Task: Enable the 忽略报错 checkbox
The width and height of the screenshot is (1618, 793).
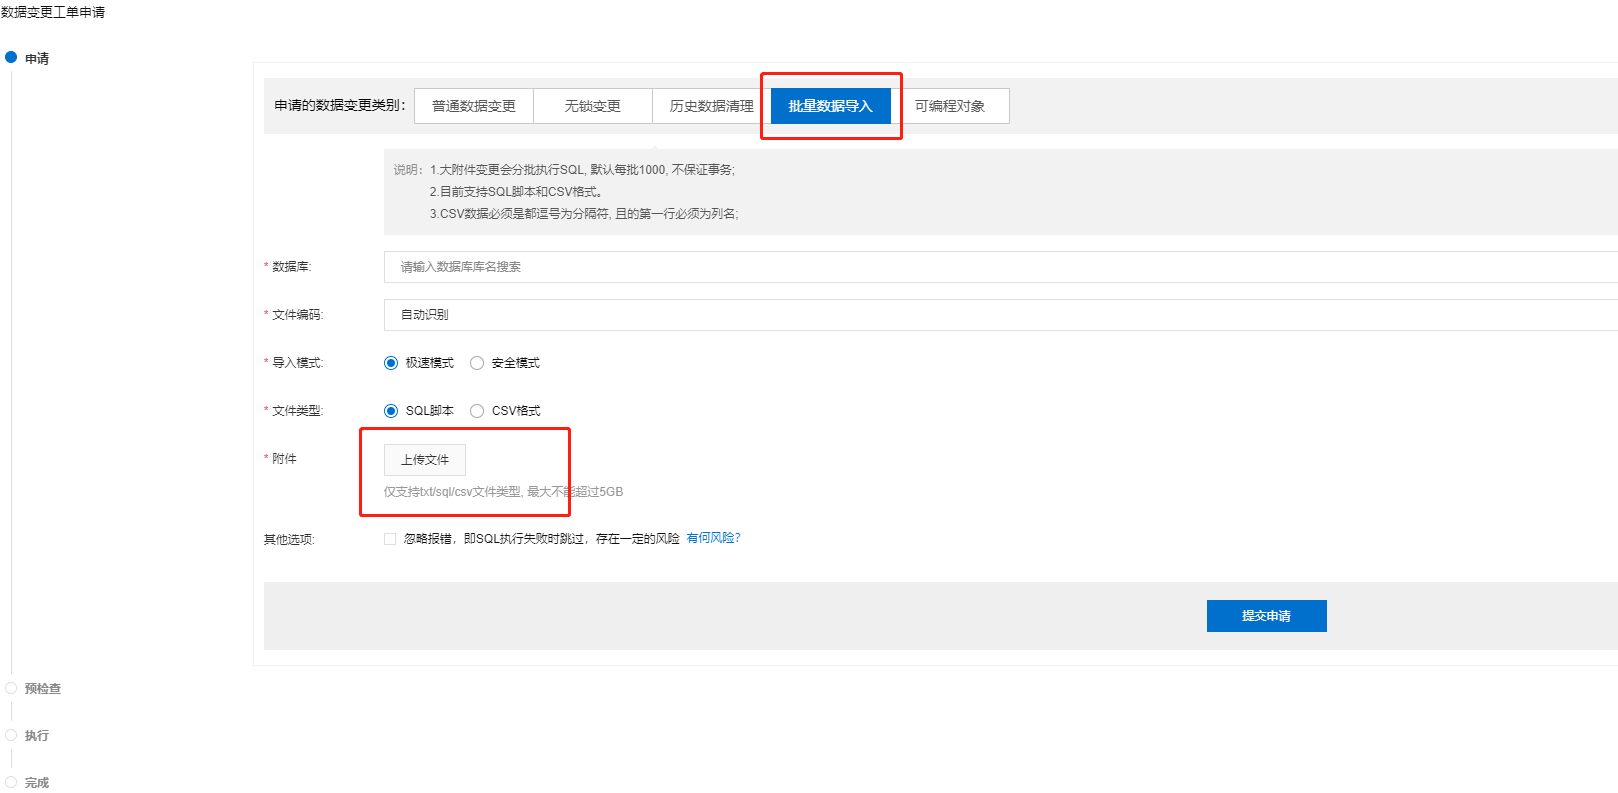Action: point(390,539)
